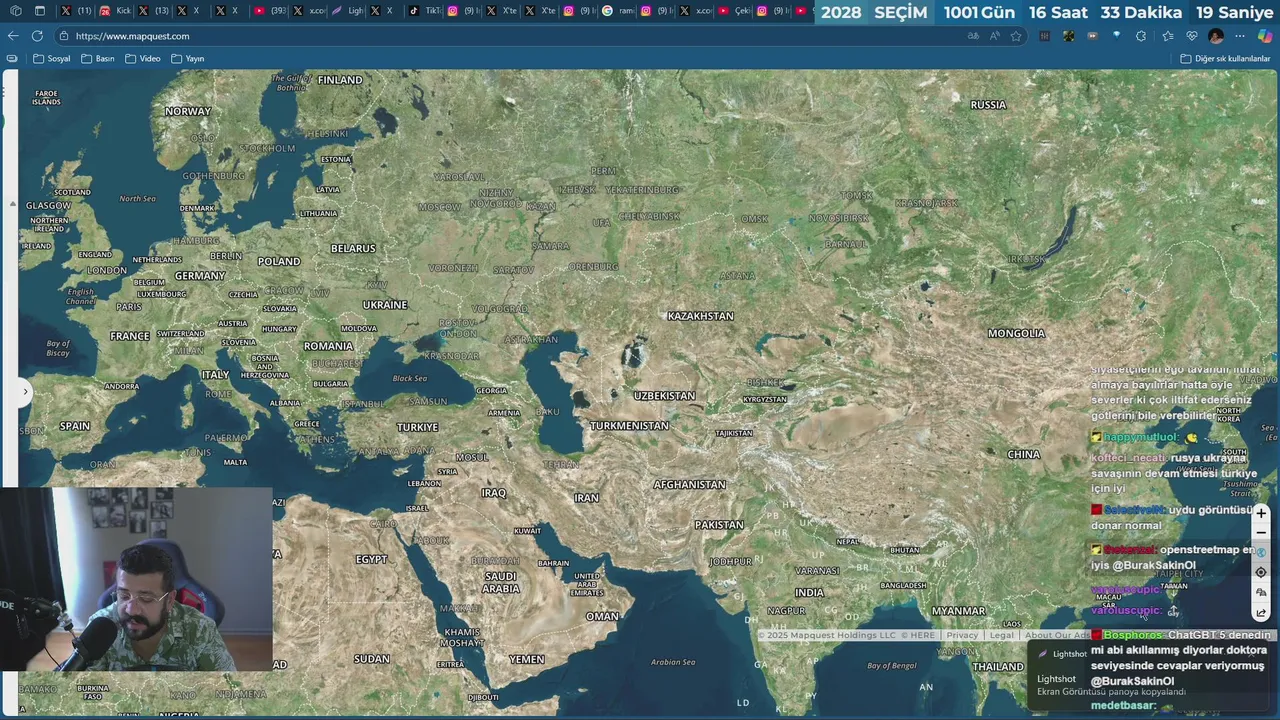Open the browser three-dots settings menu
This screenshot has height=720, width=1280.
pos(1240,36)
